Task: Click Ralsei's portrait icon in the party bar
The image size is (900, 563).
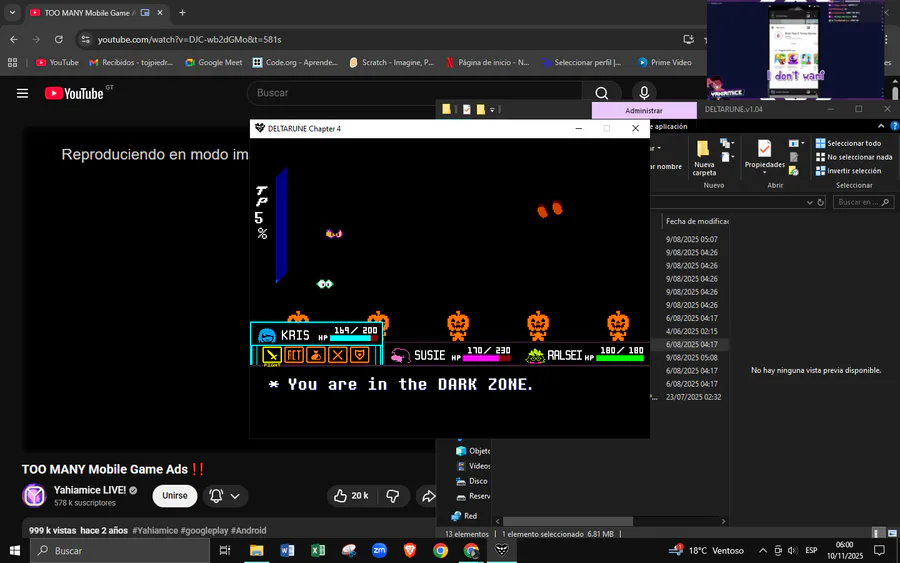Action: pos(536,356)
